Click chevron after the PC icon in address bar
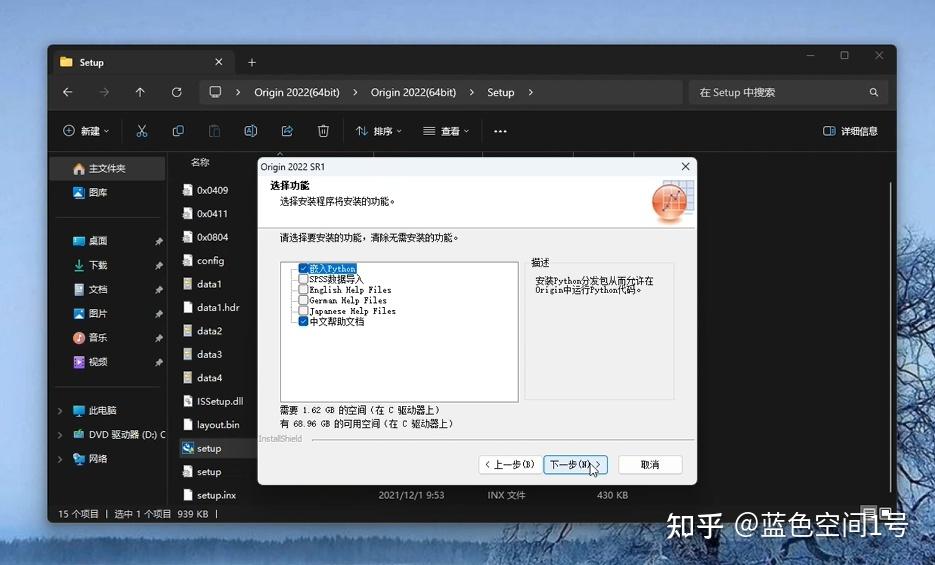The image size is (935, 565). (238, 92)
